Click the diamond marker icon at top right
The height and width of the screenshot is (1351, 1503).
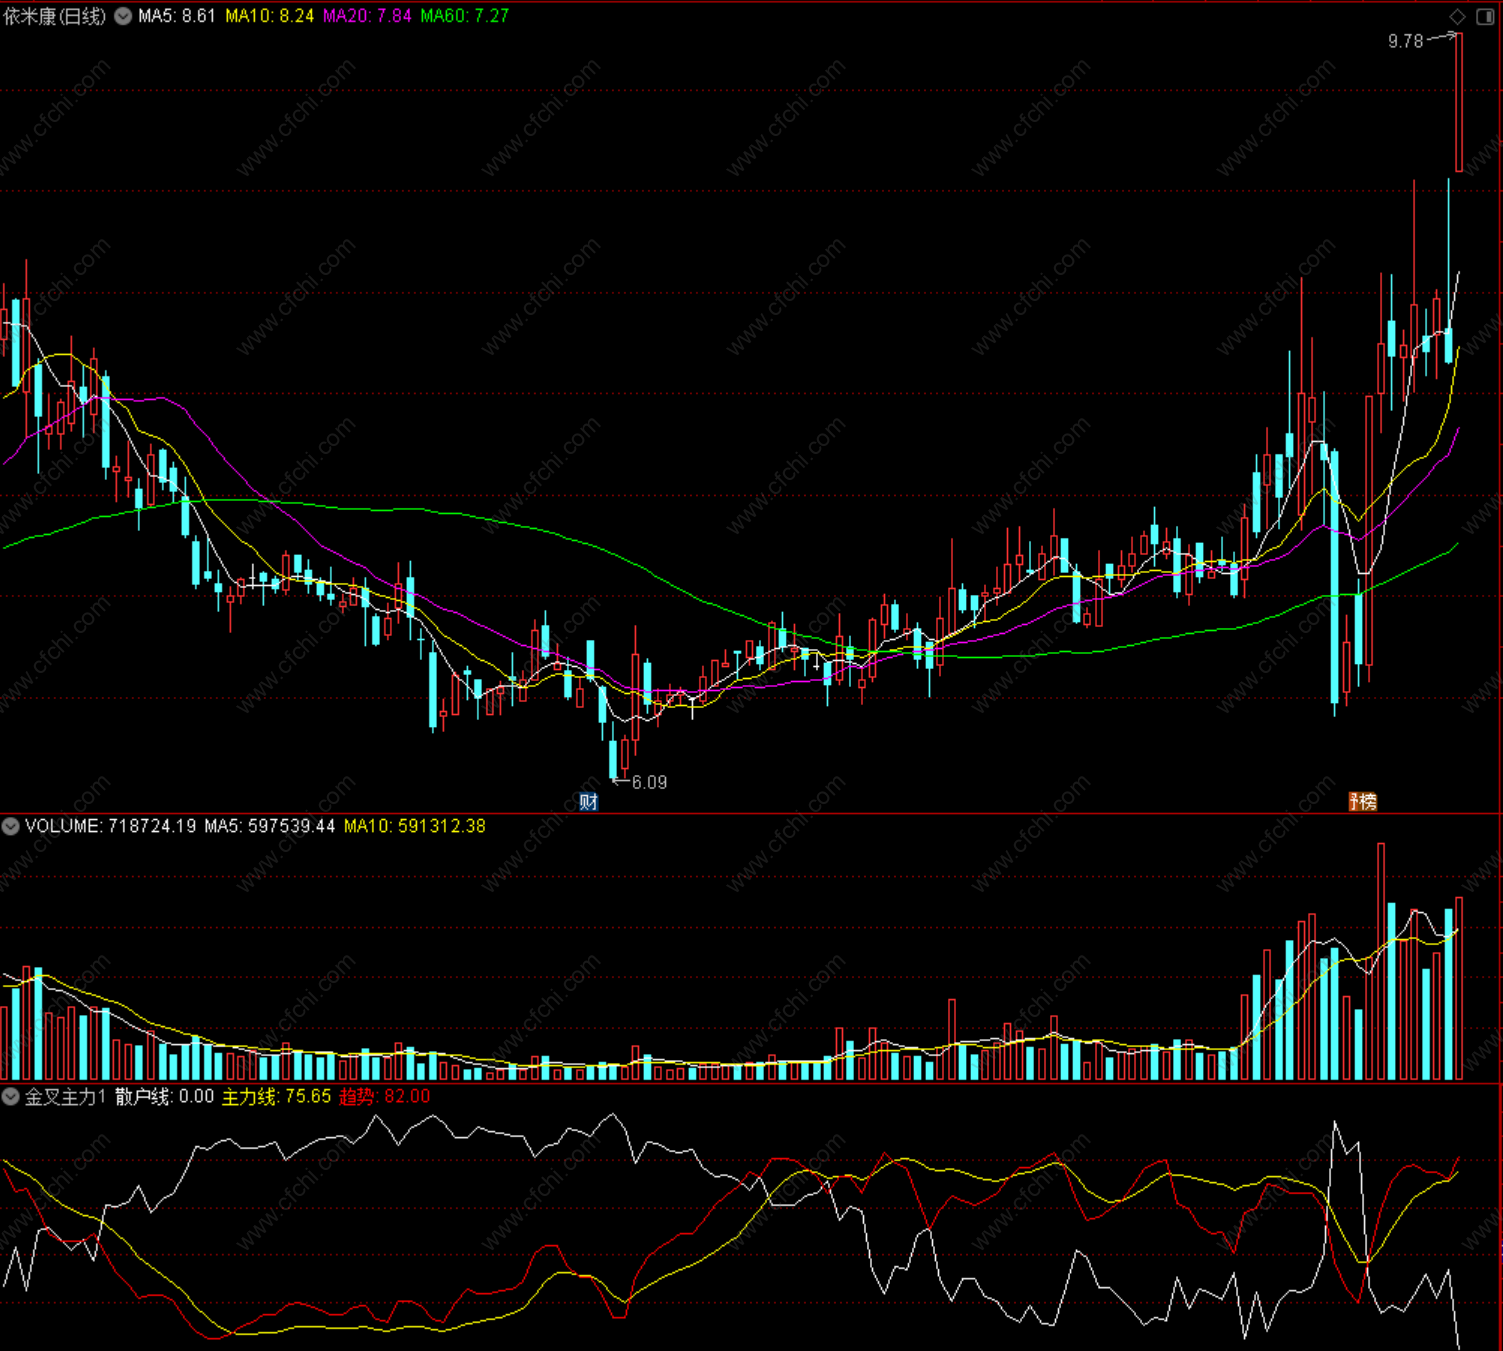(1457, 16)
